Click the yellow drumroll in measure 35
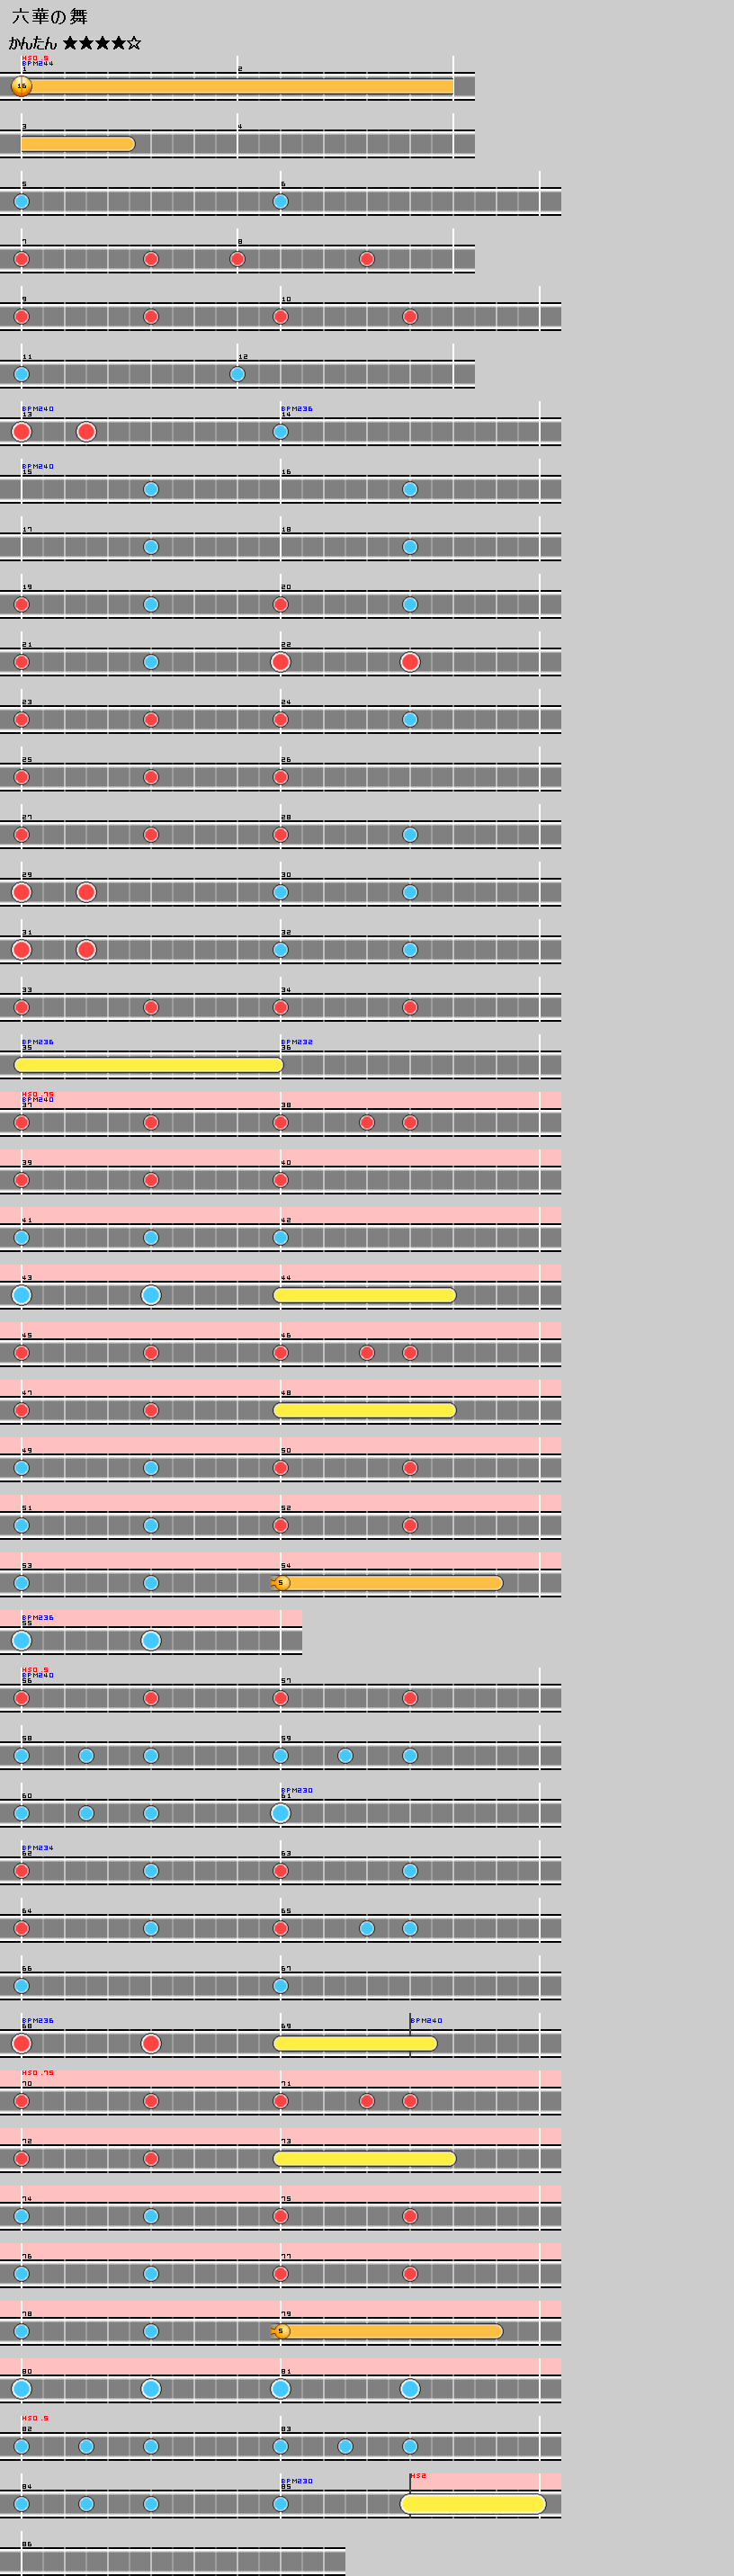734x2576 pixels. coord(148,1065)
